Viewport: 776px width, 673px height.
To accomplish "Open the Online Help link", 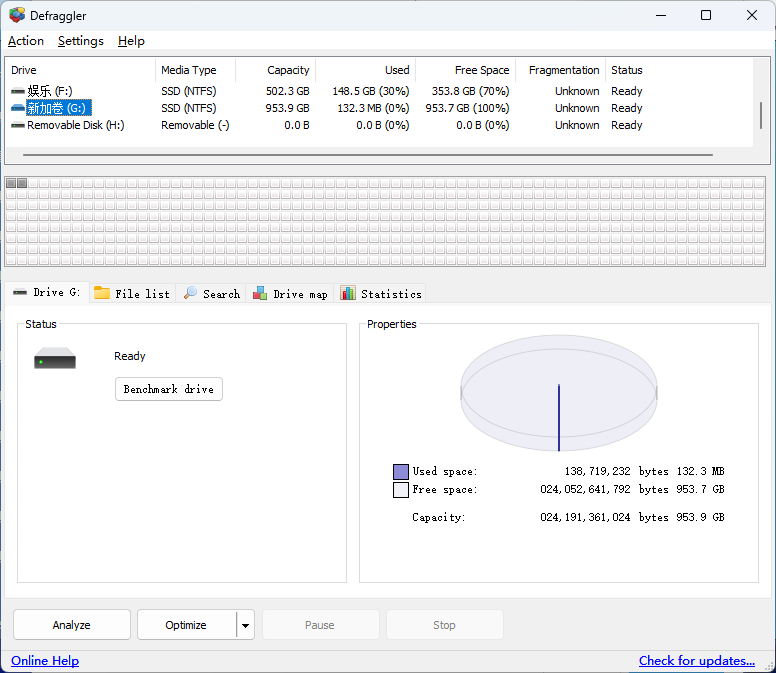I will coord(45,661).
